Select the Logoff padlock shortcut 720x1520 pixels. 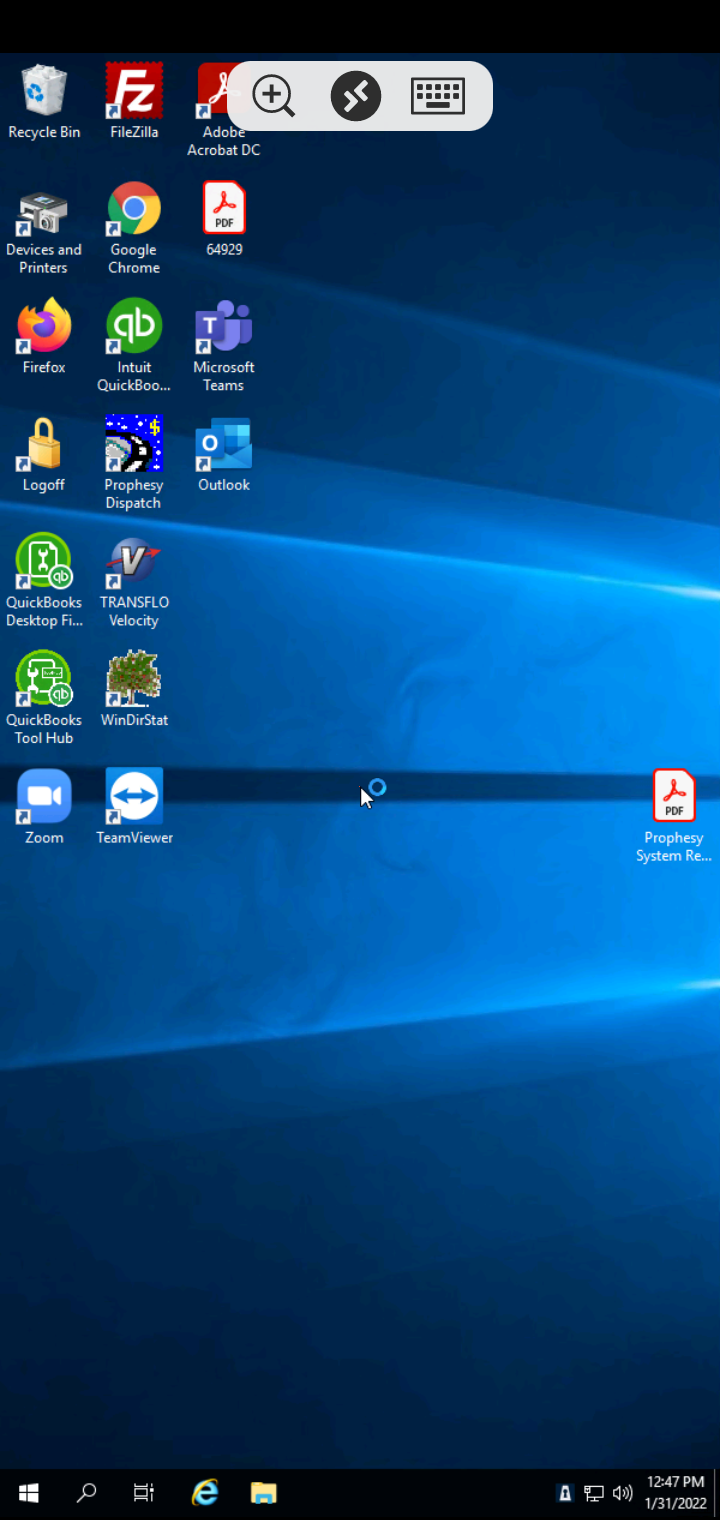44,455
